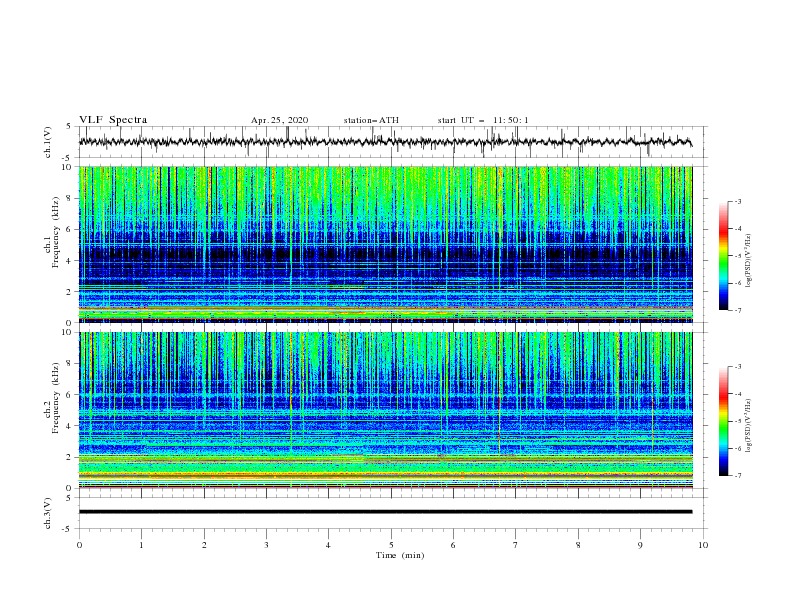Click the "ch.3(V)" axis label
This screenshot has height=612, width=792.
pos(48,513)
